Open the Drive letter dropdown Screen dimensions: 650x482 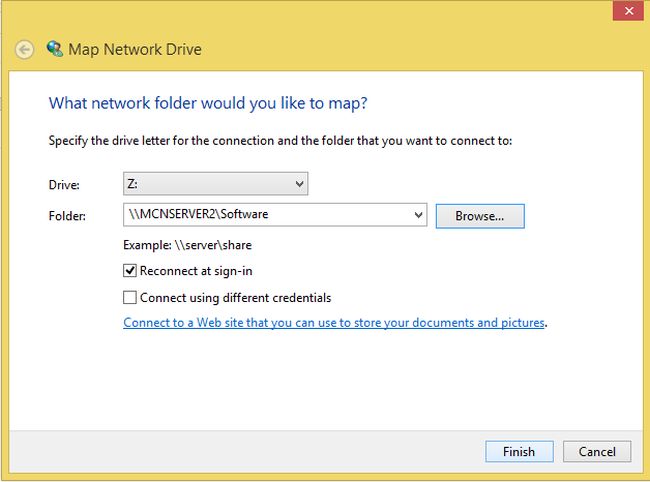coord(216,184)
